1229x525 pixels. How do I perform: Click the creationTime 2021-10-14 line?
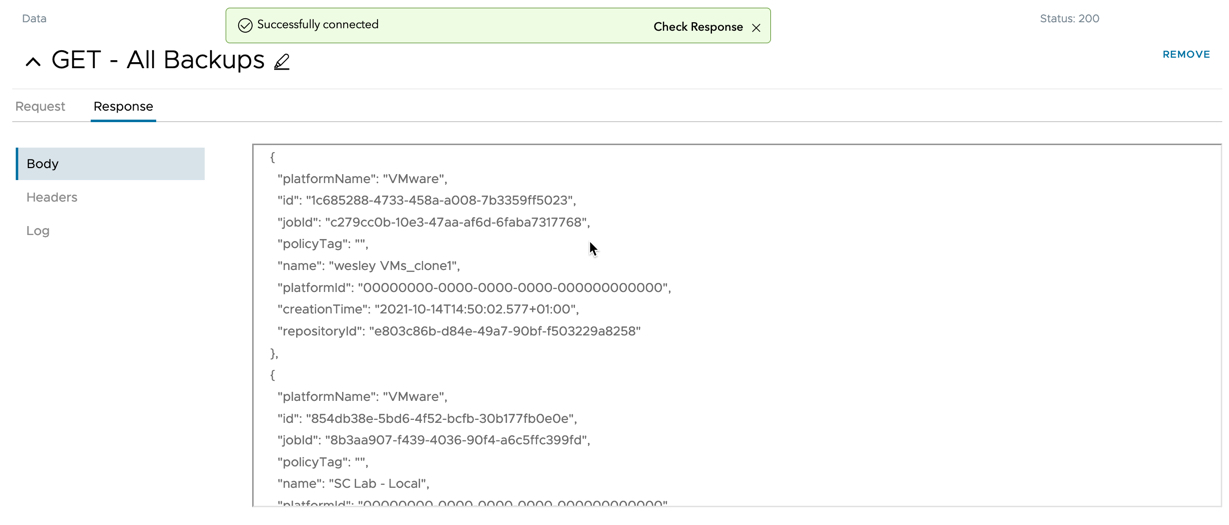428,309
